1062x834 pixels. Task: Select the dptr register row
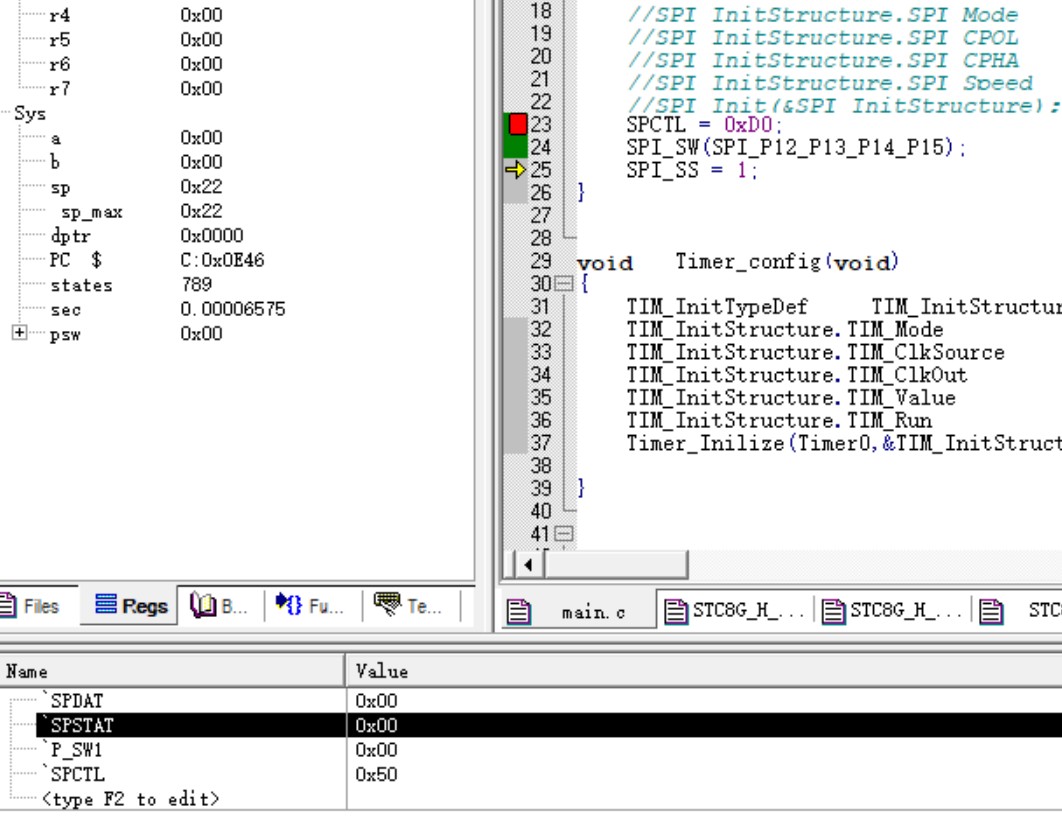[x=68, y=236]
